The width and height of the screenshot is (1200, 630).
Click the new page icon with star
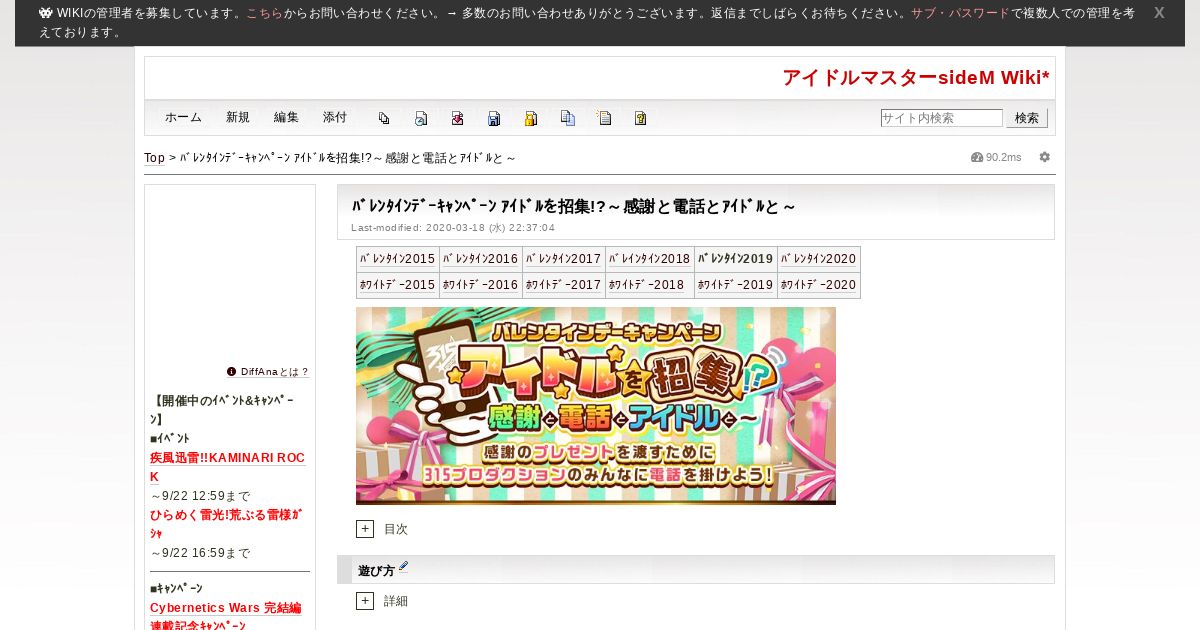(604, 118)
